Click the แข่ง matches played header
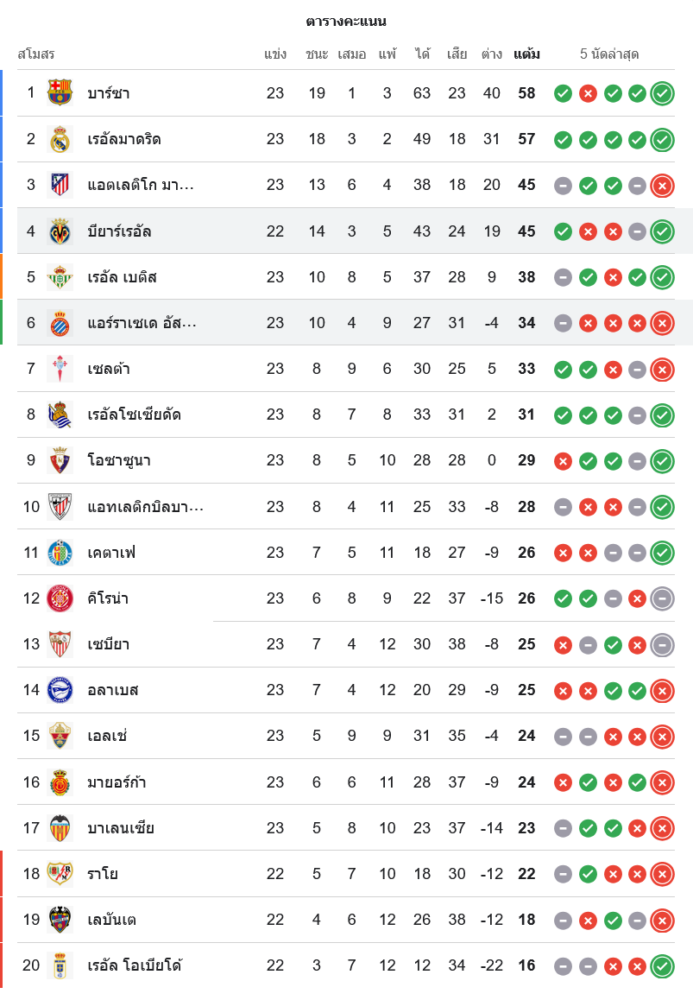The height and width of the screenshot is (1000, 693). pos(276,54)
